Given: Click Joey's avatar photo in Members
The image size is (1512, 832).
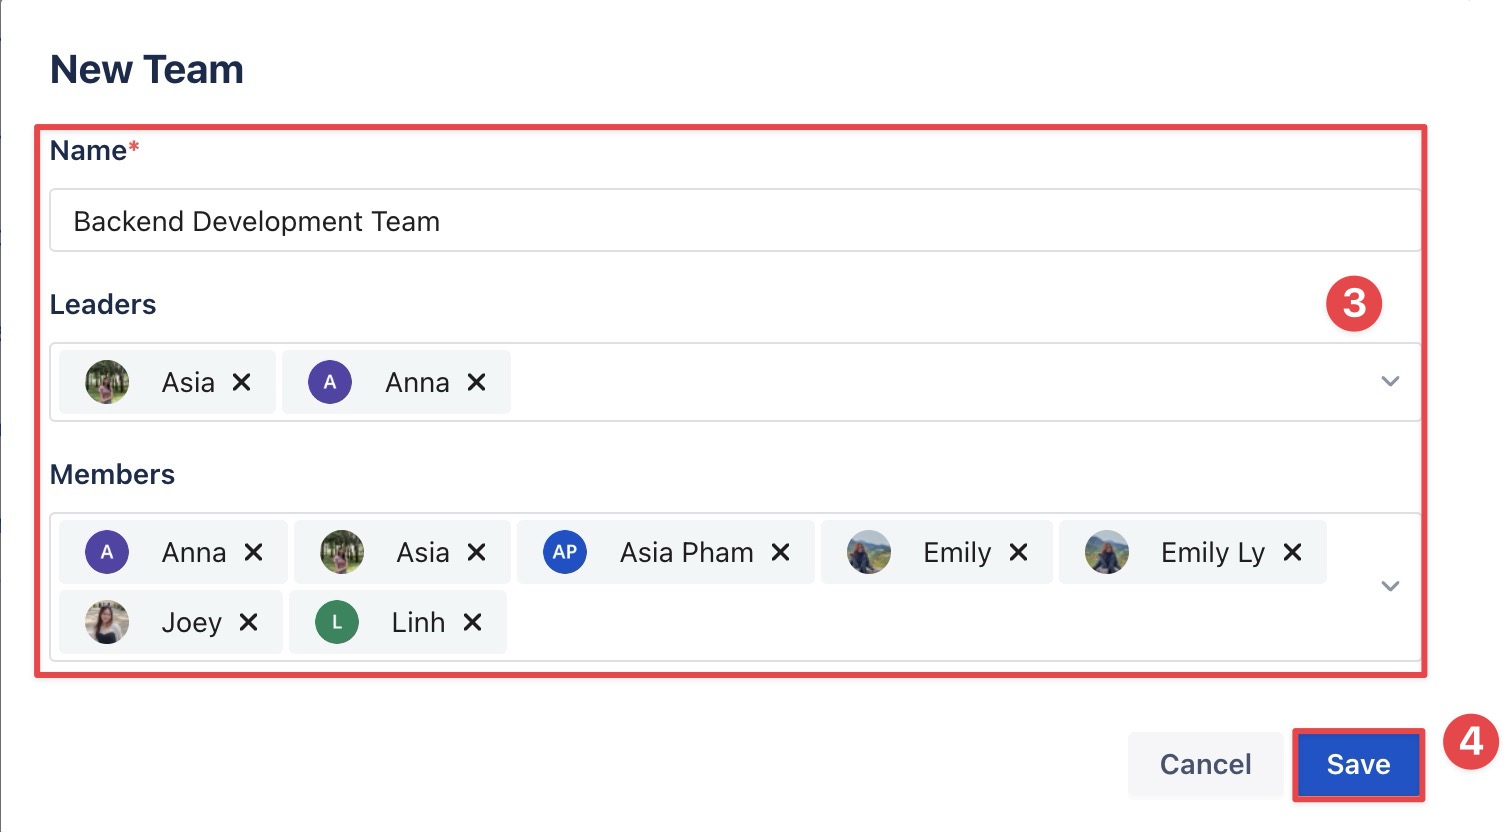Looking at the screenshot, I should [107, 622].
